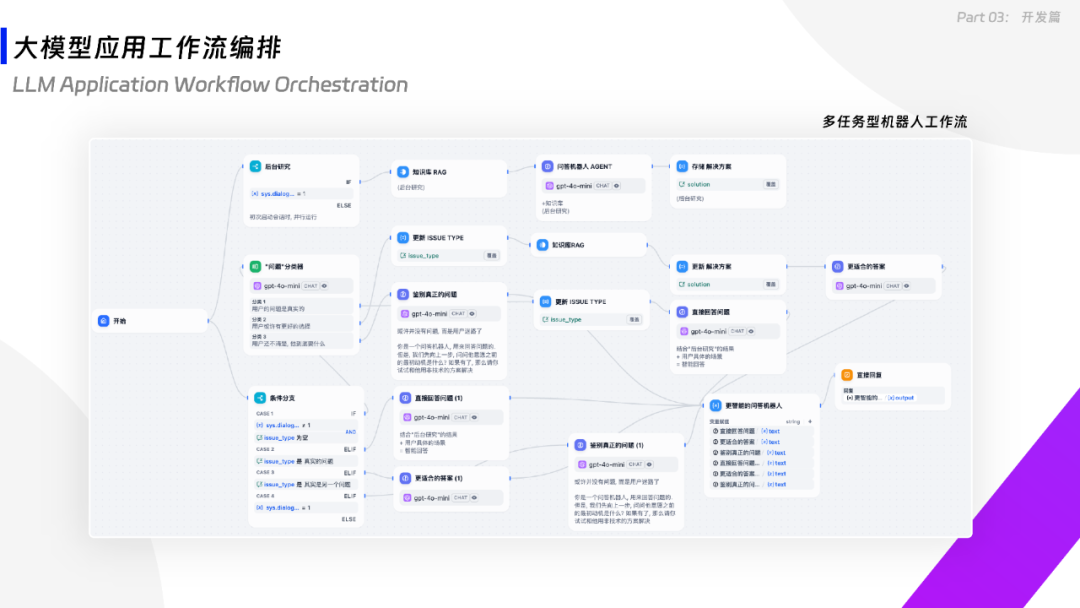Toggle vision eye in 直接回答问题 without (1)
This screenshot has height=608, width=1080.
click(x=751, y=331)
